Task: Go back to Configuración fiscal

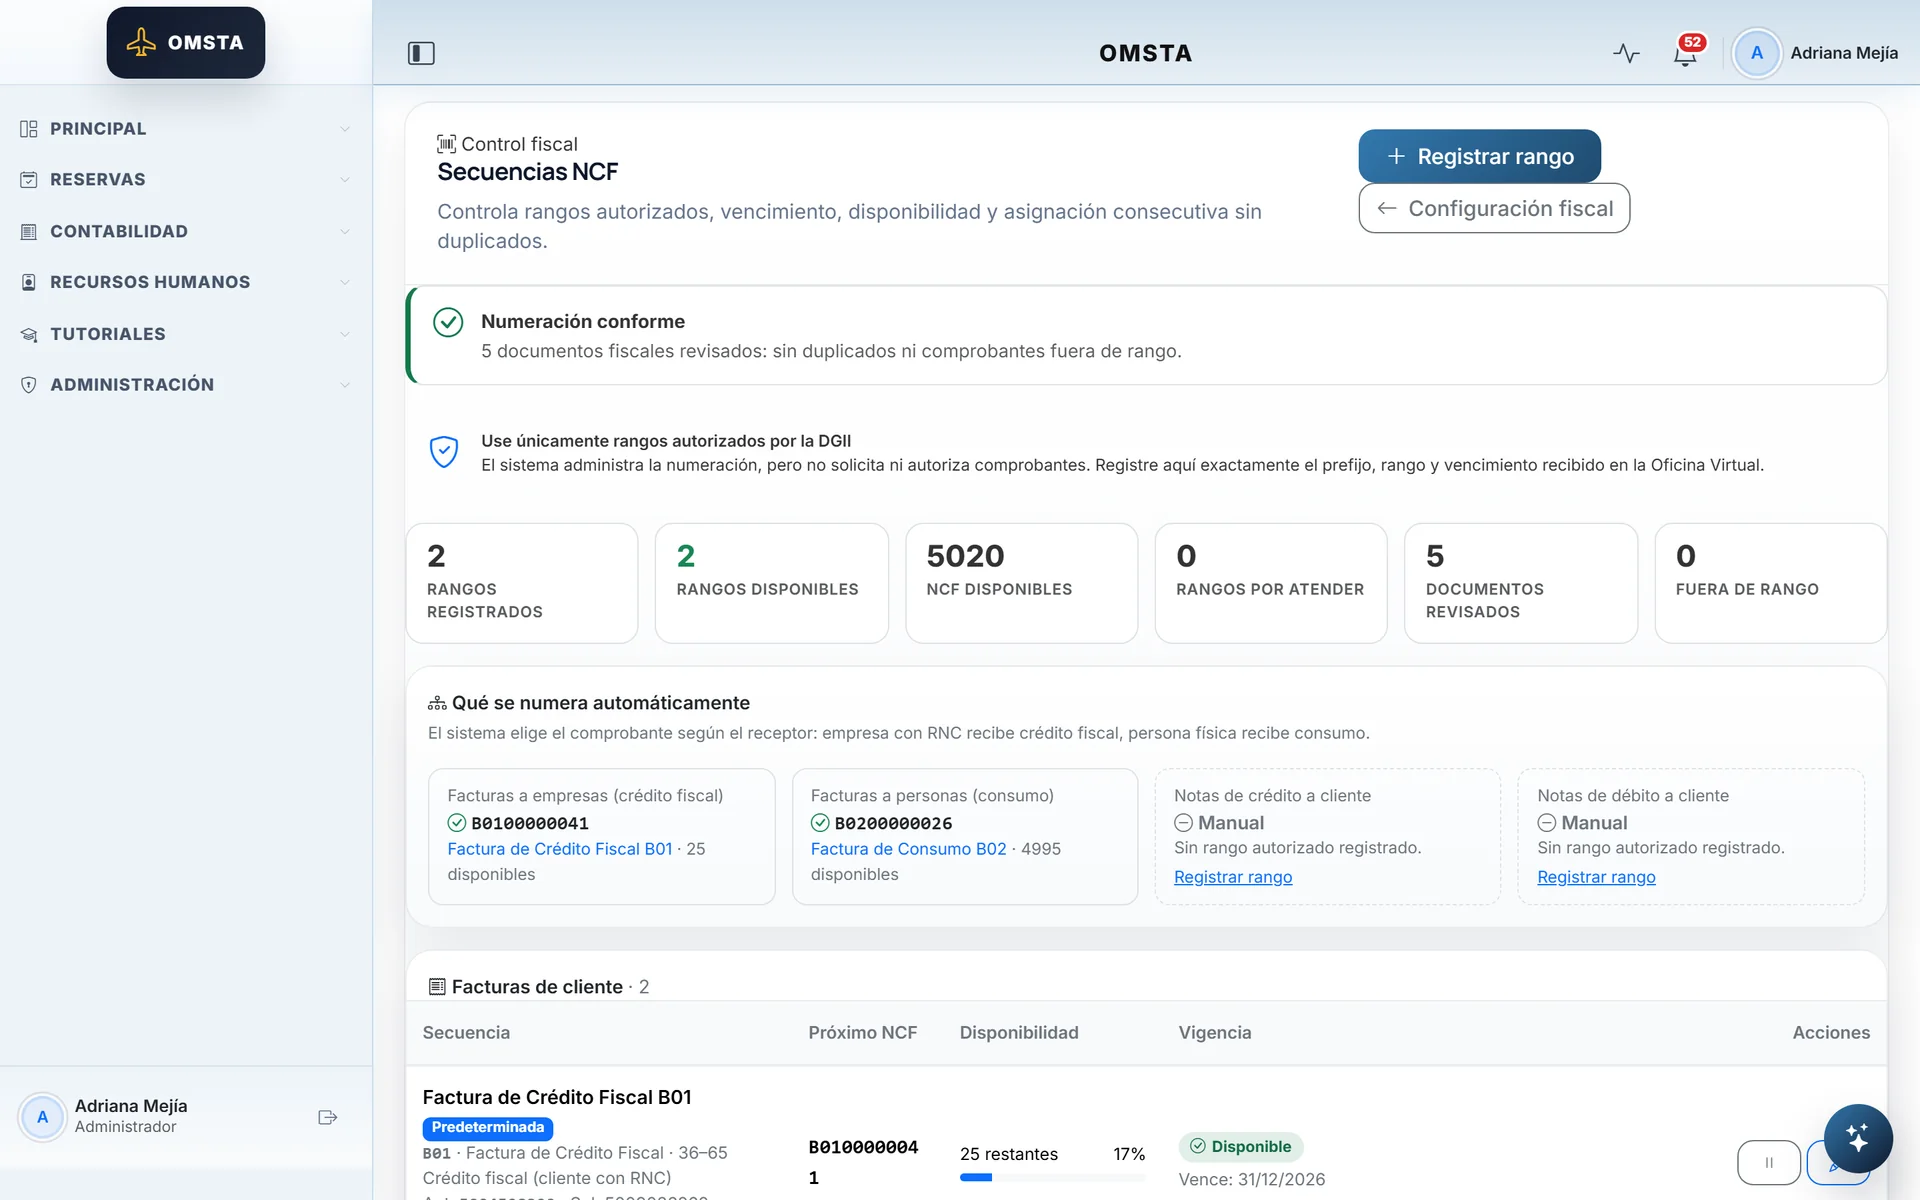Action: click(1494, 208)
